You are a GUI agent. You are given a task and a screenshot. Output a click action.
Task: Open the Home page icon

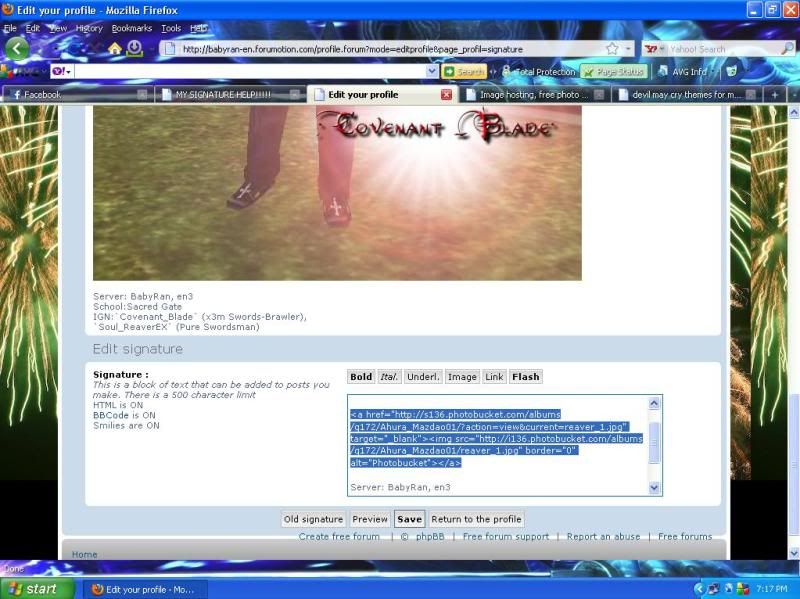[x=115, y=48]
